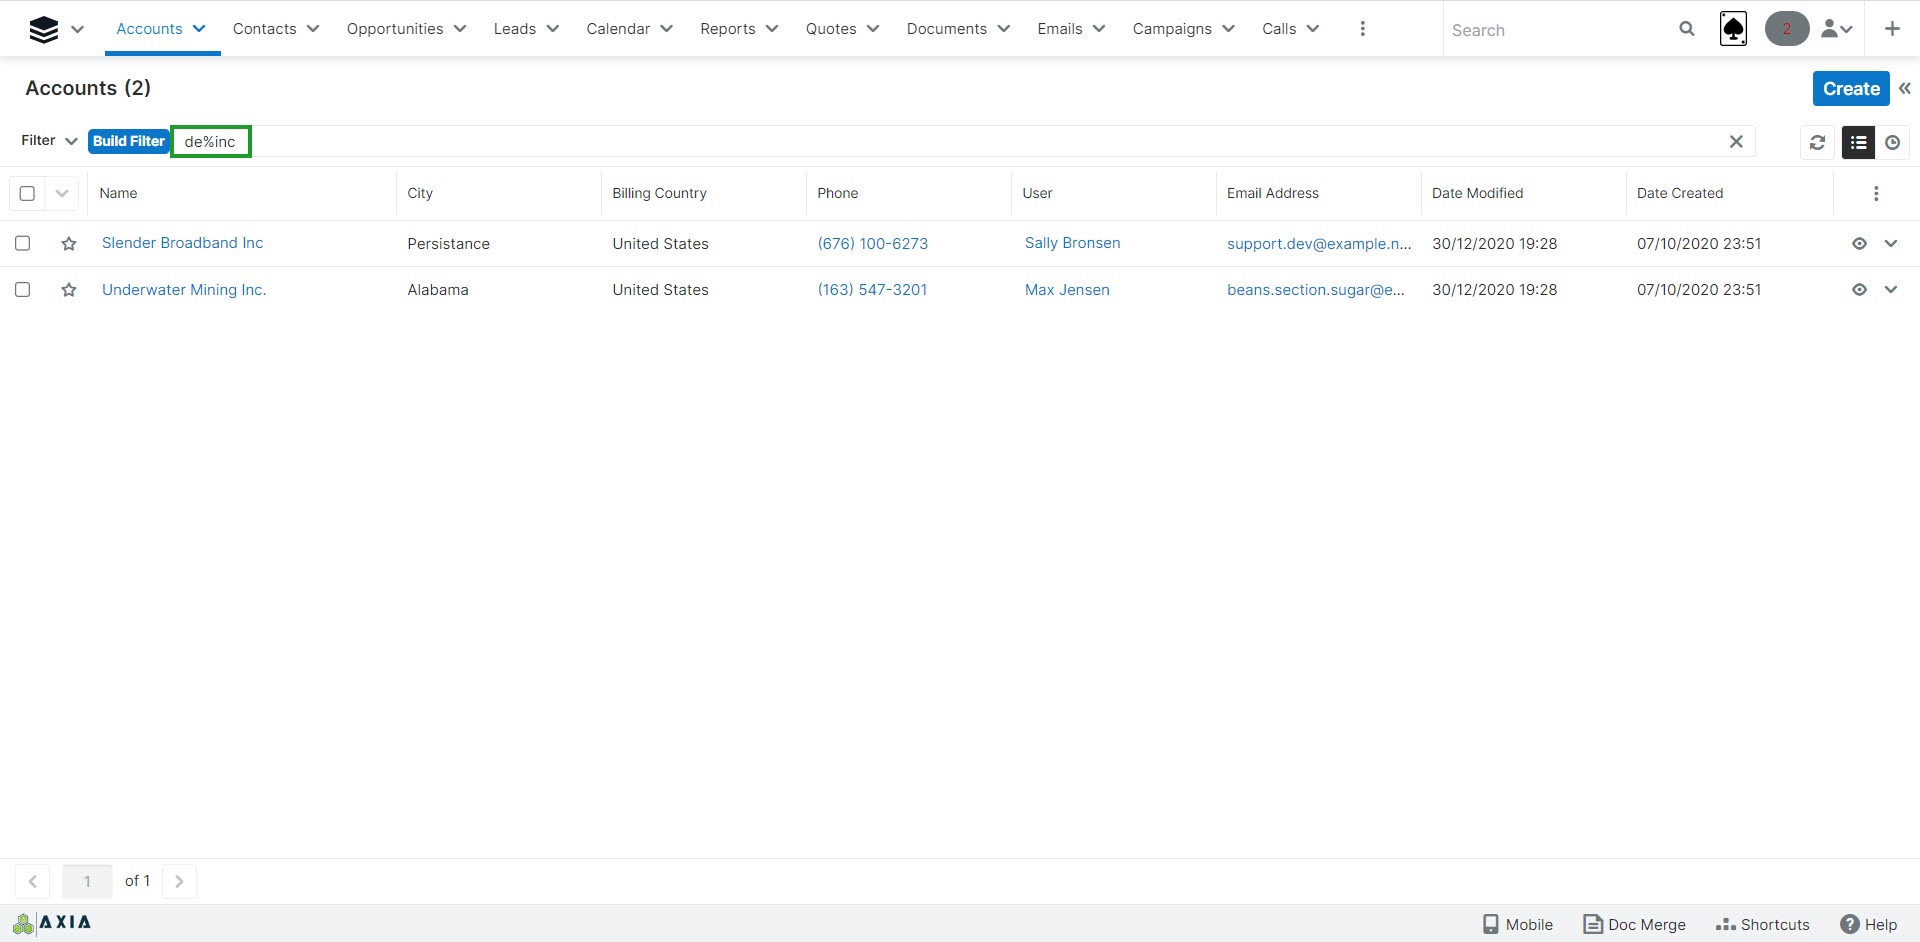Click the search magnifier icon

pyautogui.click(x=1687, y=29)
